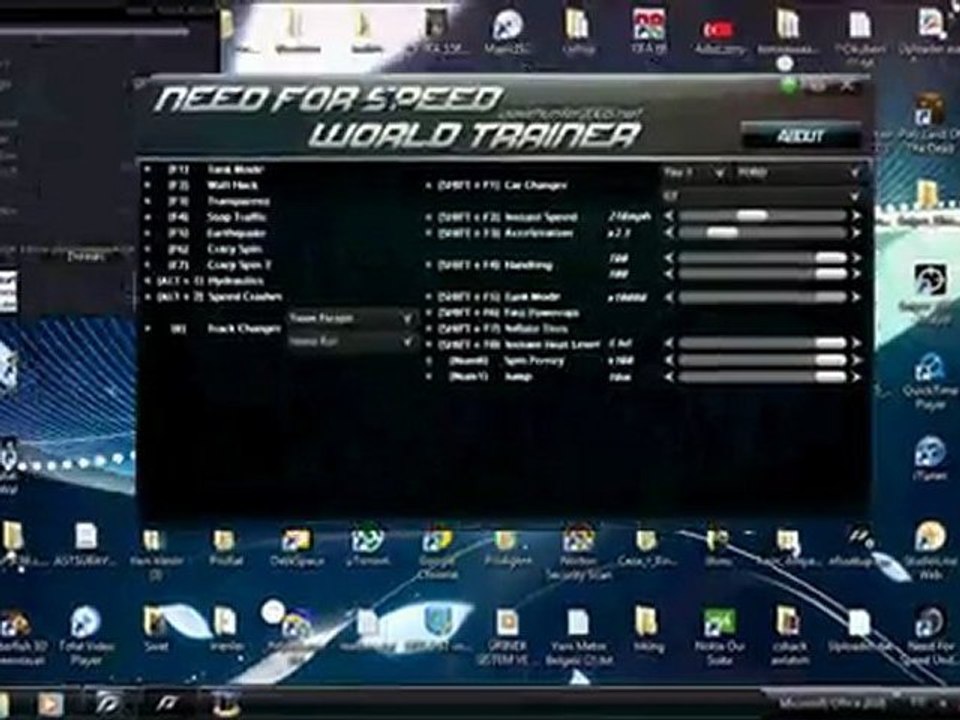Click decrease arrow on Instant Heat Level slider

(669, 343)
